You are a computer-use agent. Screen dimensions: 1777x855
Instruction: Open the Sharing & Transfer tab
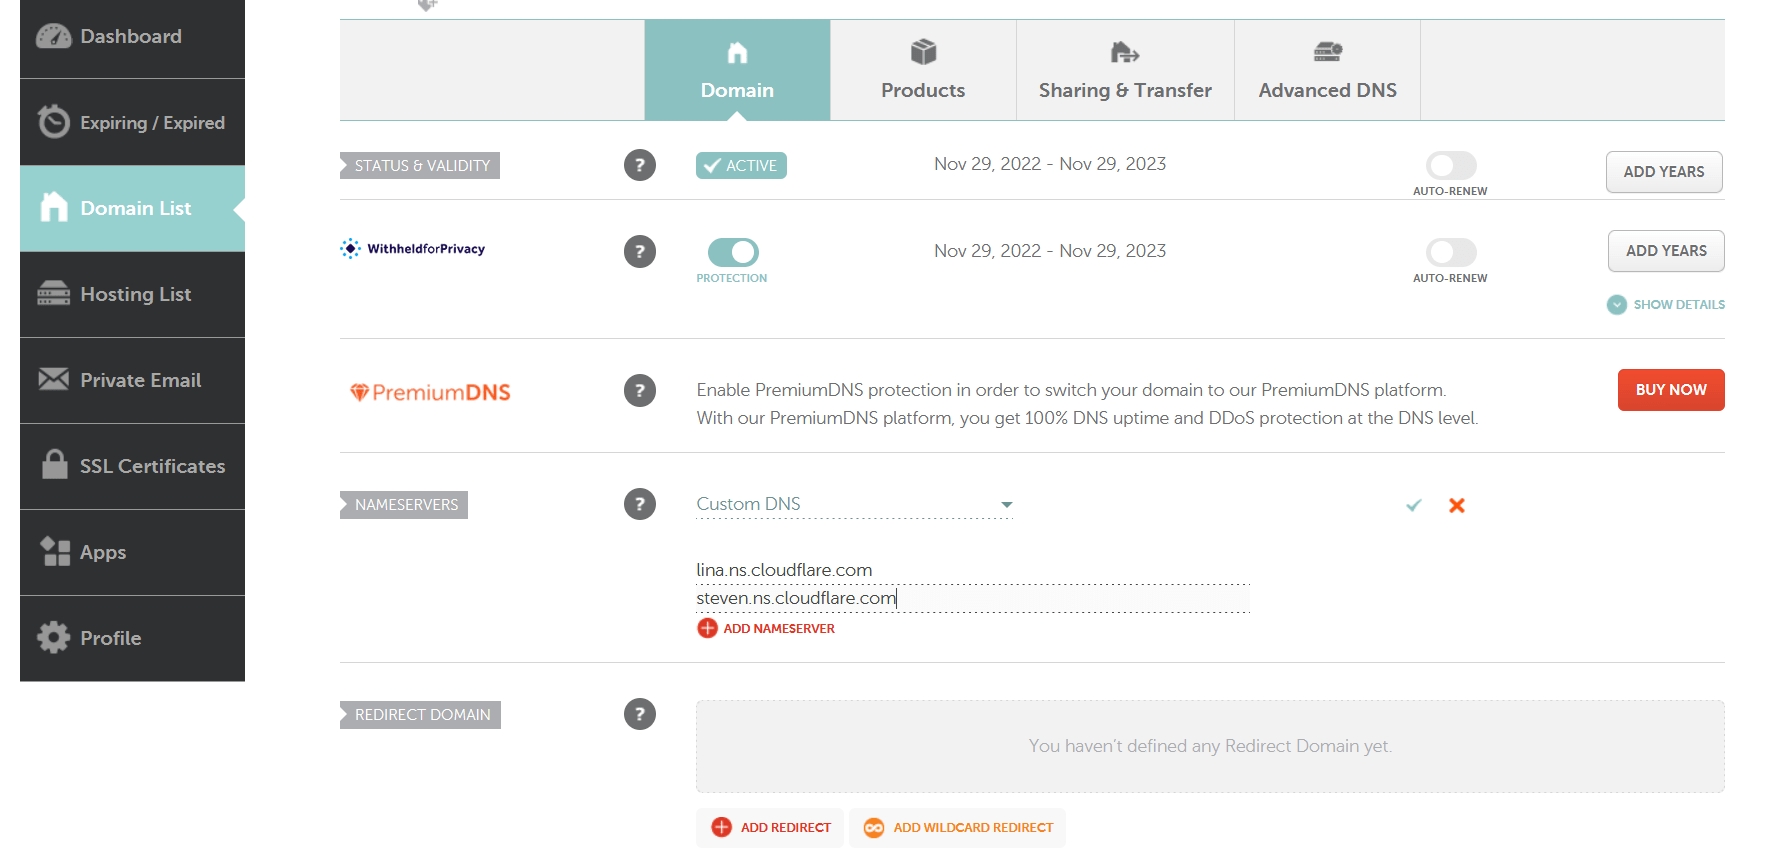point(1125,70)
